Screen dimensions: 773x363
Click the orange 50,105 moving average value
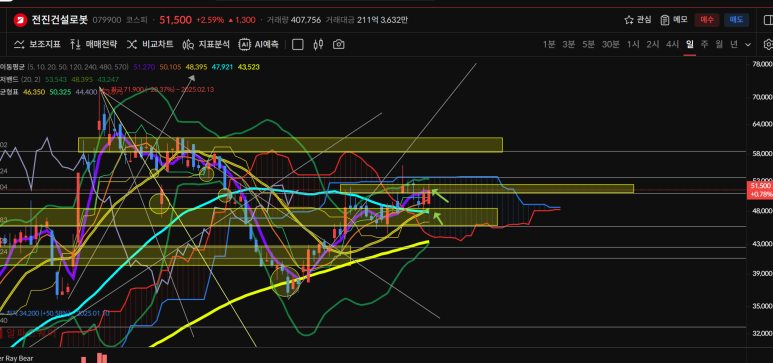tap(170, 67)
